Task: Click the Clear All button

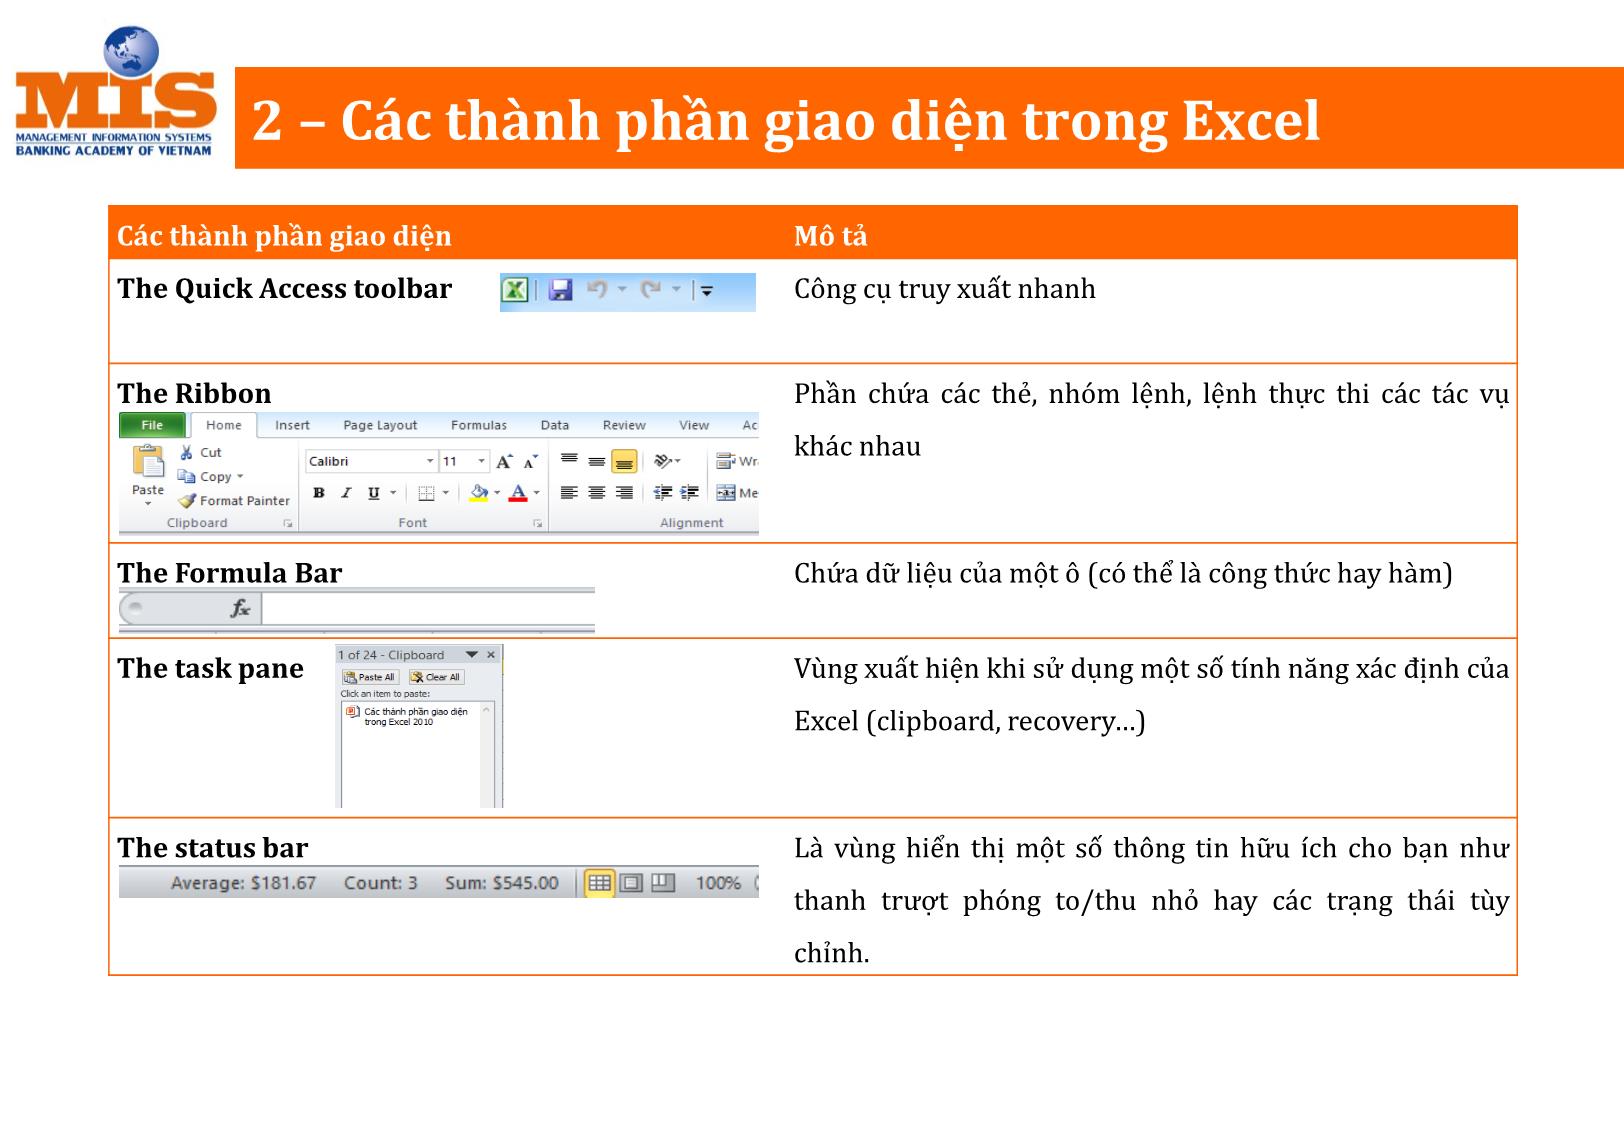Action: coord(435,677)
